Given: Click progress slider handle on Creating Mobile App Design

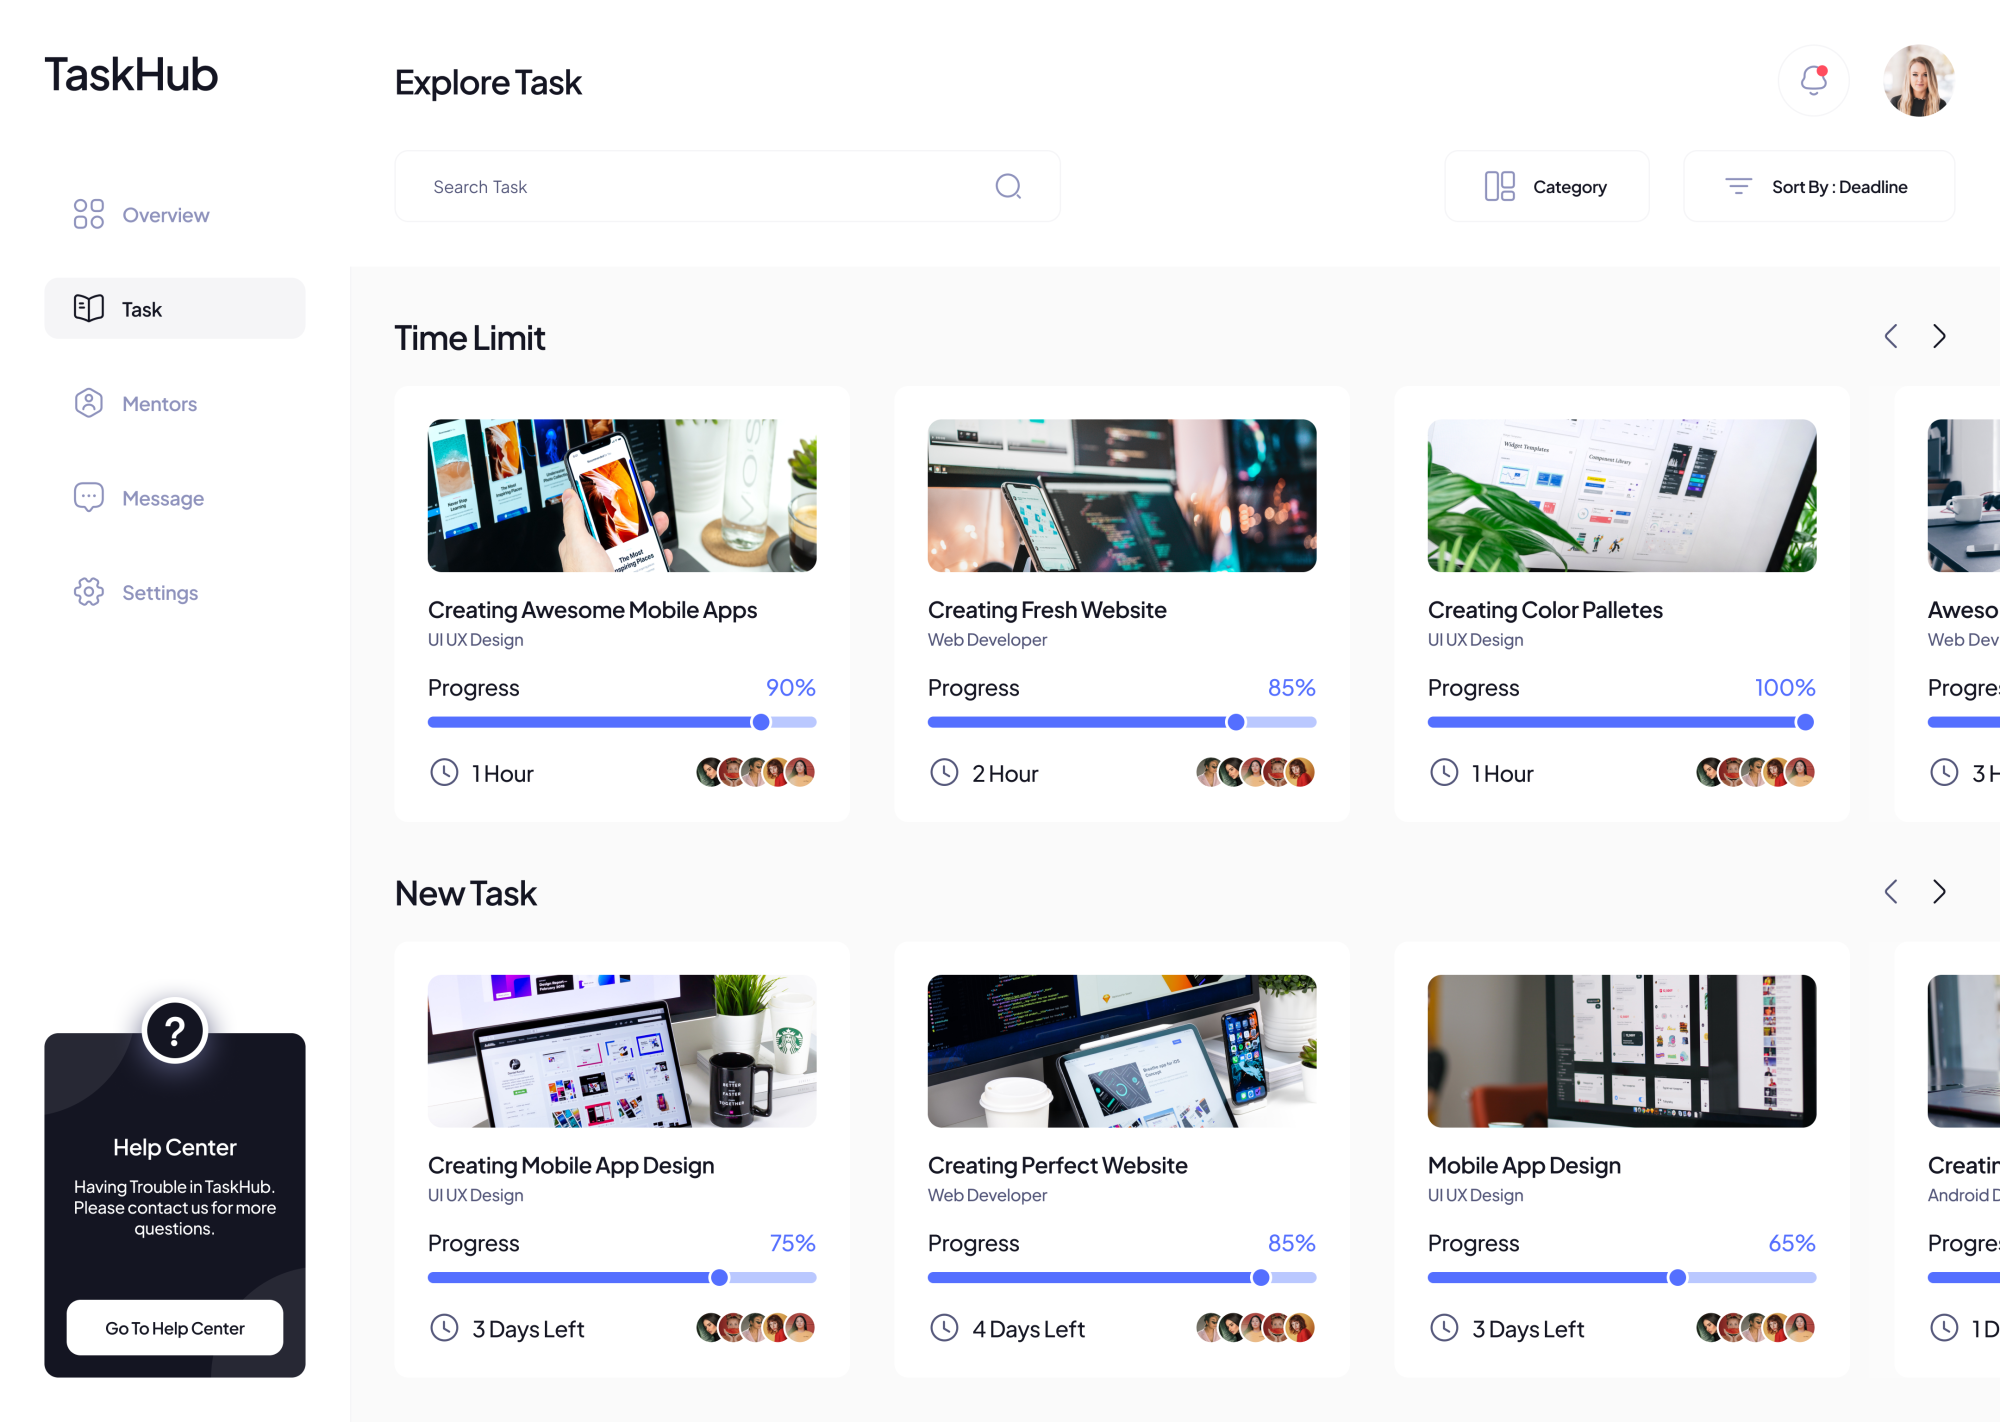Looking at the screenshot, I should pyautogui.click(x=719, y=1277).
